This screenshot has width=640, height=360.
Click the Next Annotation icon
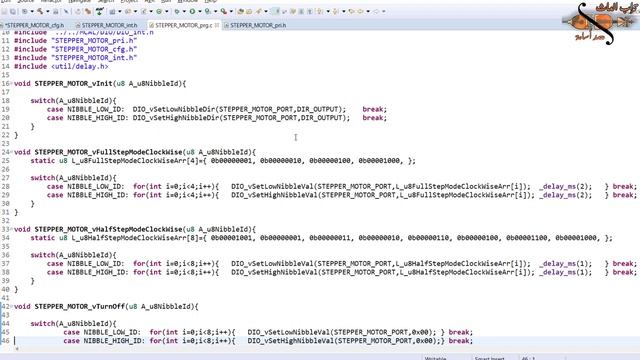point(320,11)
